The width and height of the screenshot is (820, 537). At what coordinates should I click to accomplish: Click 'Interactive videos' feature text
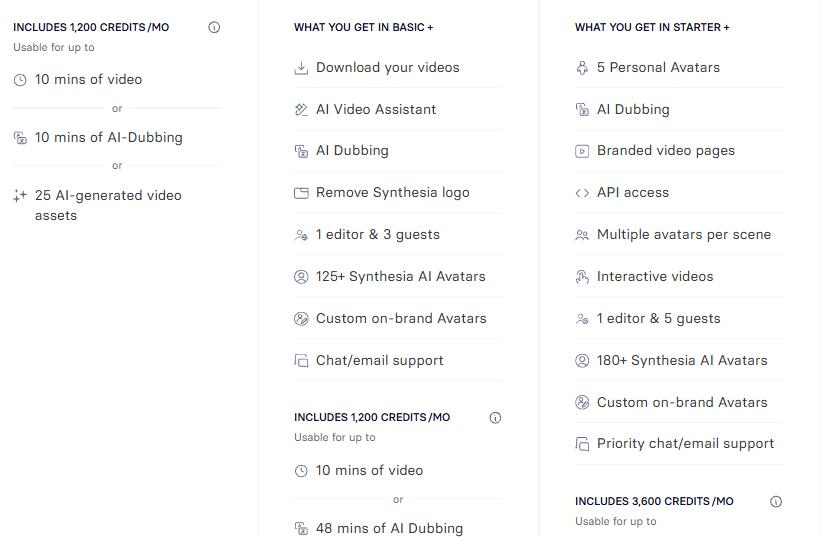point(655,276)
